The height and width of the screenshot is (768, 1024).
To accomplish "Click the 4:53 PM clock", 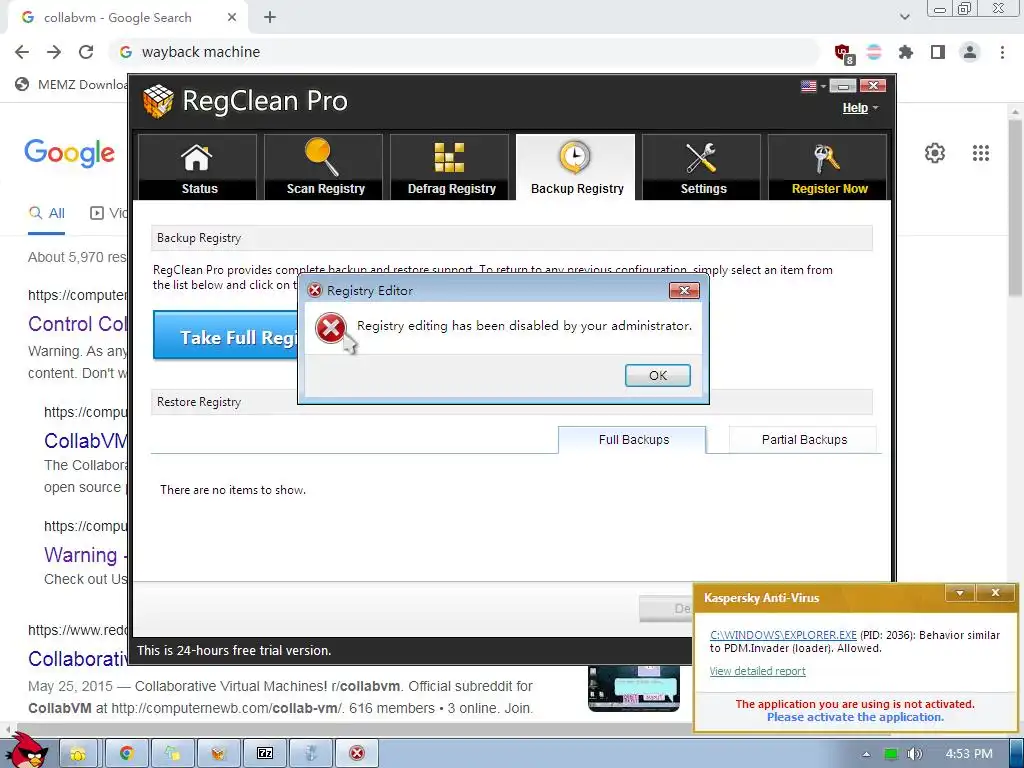I will click(968, 754).
